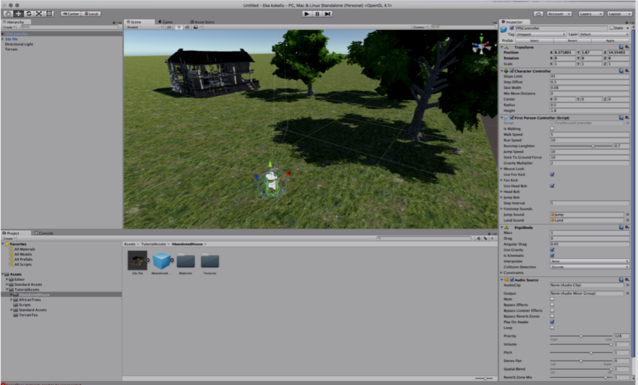The width and height of the screenshot is (638, 385).
Task: Select the Move tool in toolbar
Action: point(18,13)
